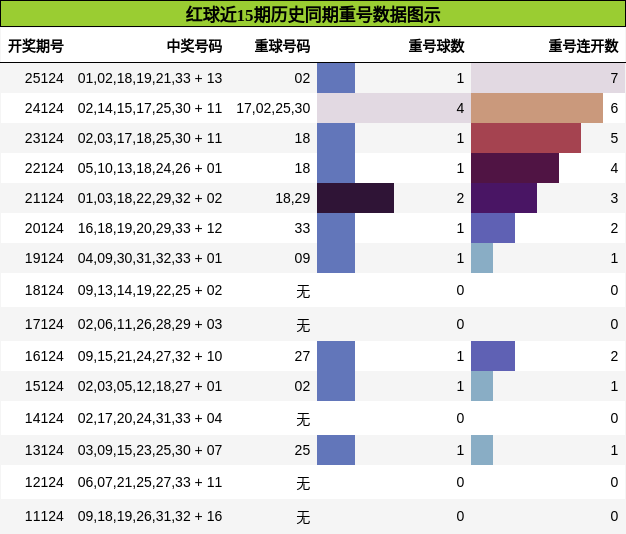Click the title 红球近15期历史同期重号数据图示
Screen dimensions: 626x534
click(313, 15)
